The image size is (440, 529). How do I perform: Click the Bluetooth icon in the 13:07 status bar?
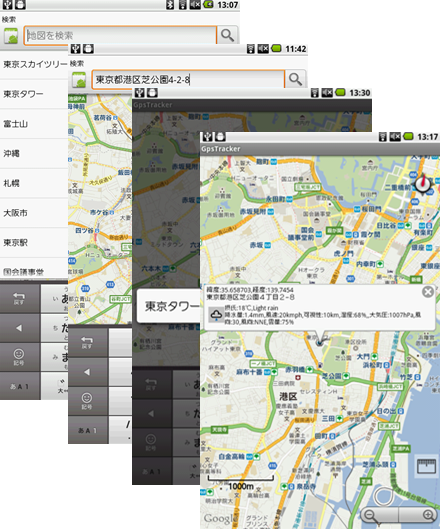[170, 5]
